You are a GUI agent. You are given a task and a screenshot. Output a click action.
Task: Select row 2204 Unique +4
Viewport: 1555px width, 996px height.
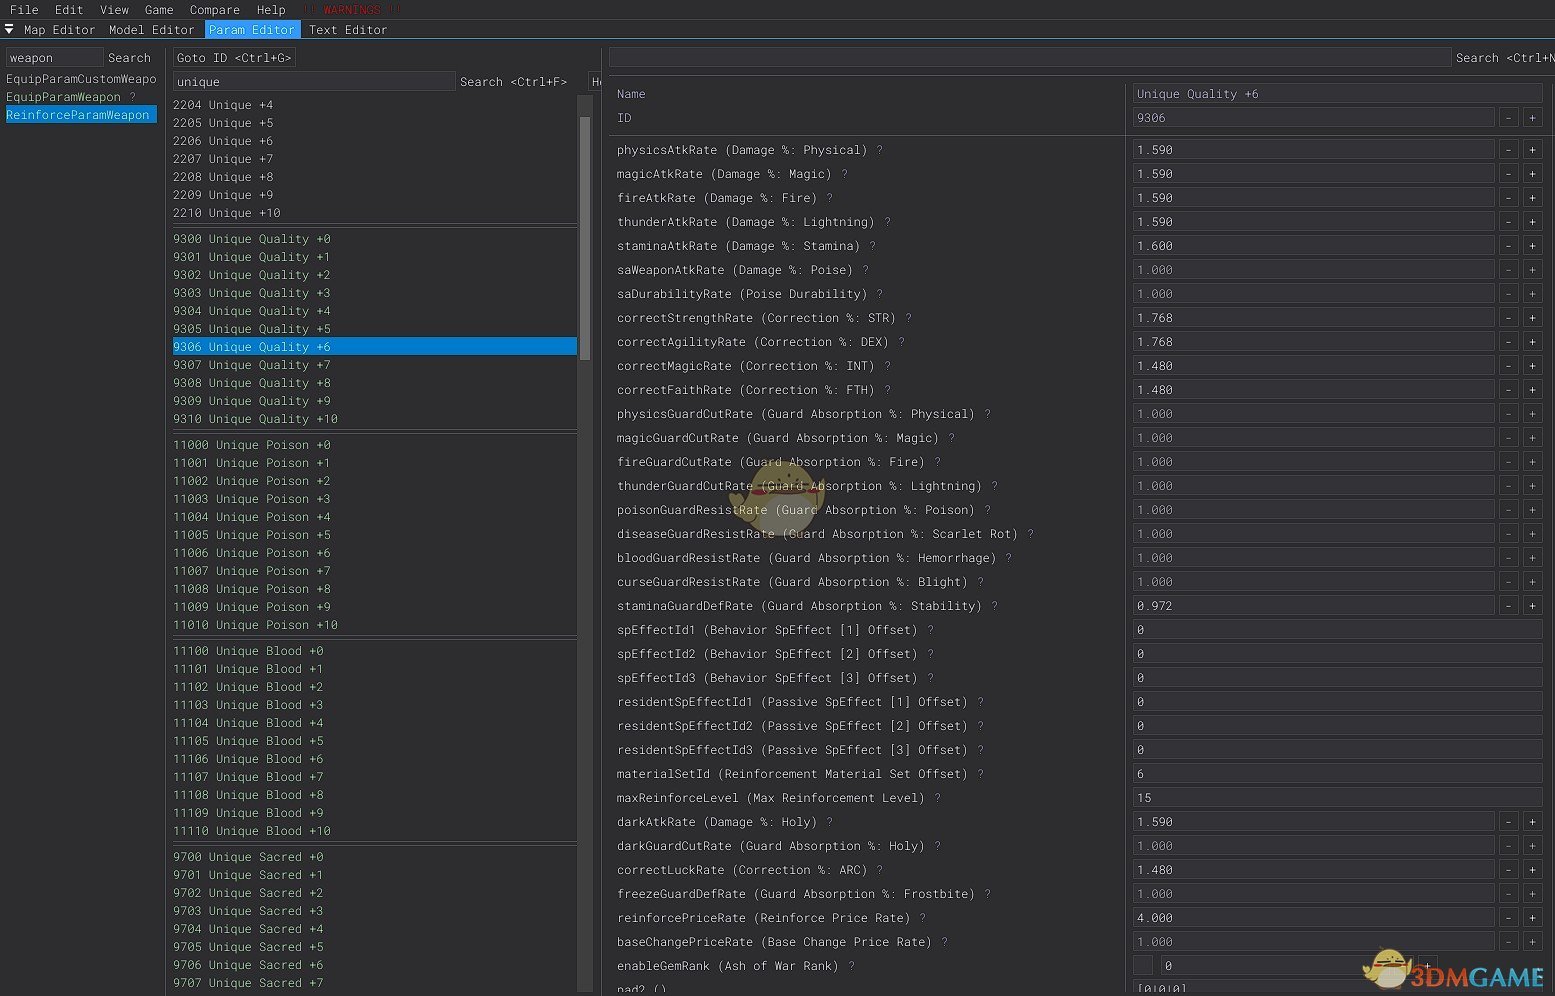(x=375, y=105)
